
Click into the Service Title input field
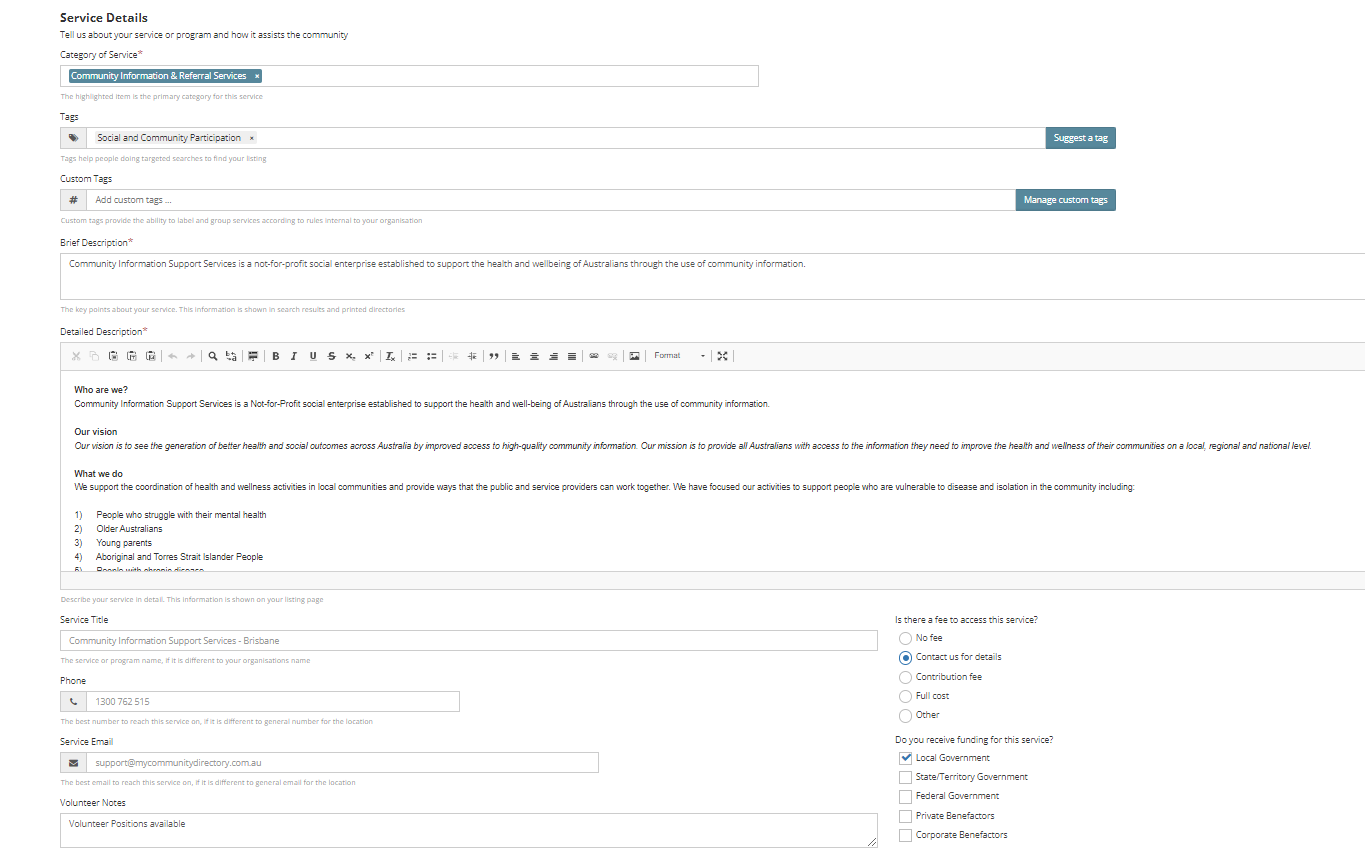[x=468, y=641]
